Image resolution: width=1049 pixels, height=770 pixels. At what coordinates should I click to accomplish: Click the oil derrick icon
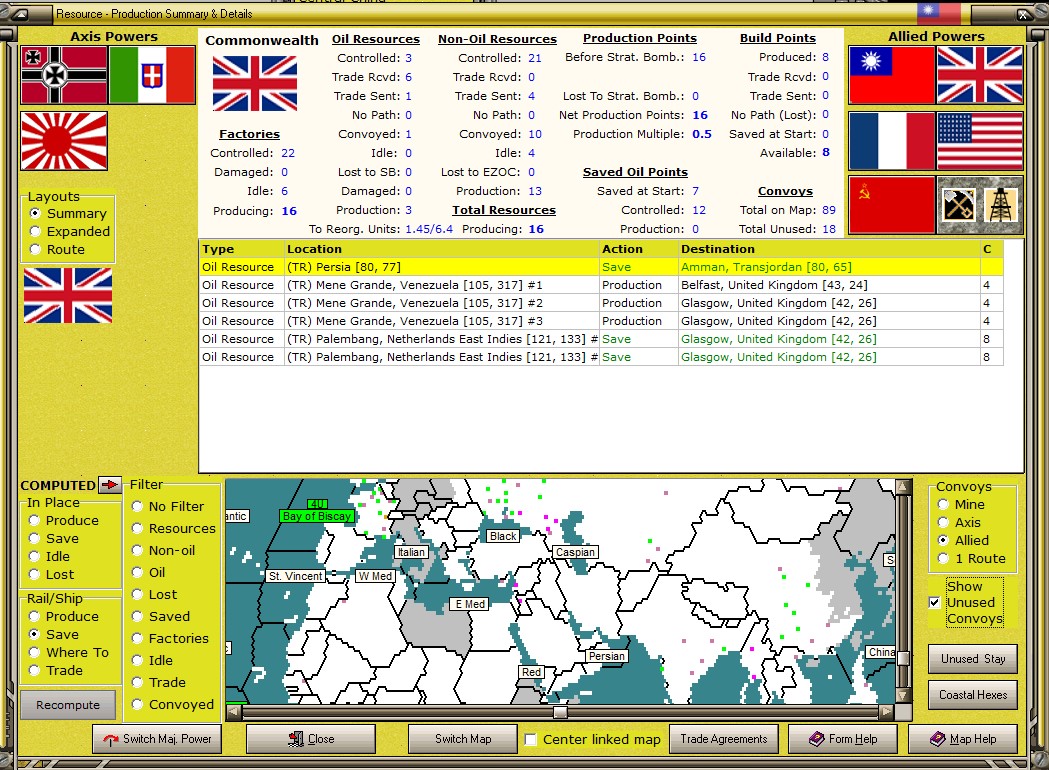click(x=1002, y=205)
